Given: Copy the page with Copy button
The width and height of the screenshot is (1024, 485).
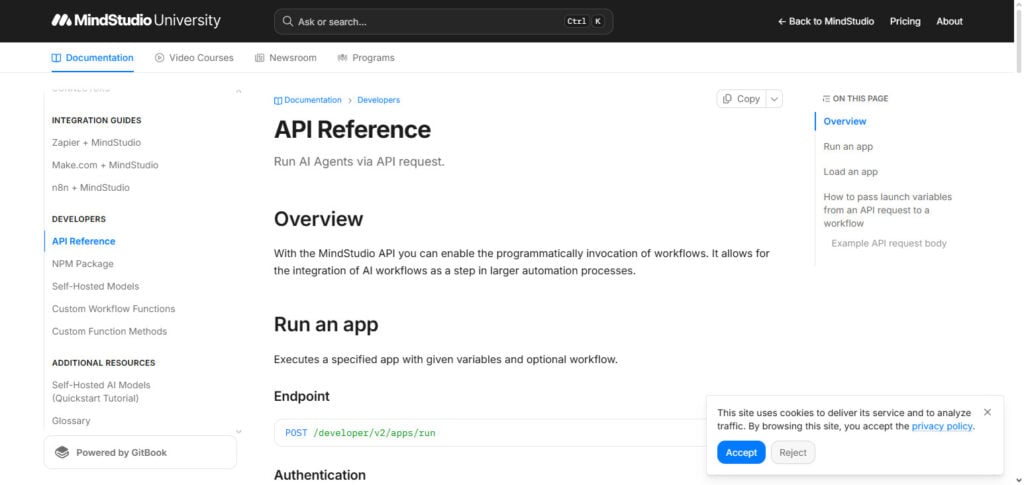Looking at the screenshot, I should (x=741, y=99).
